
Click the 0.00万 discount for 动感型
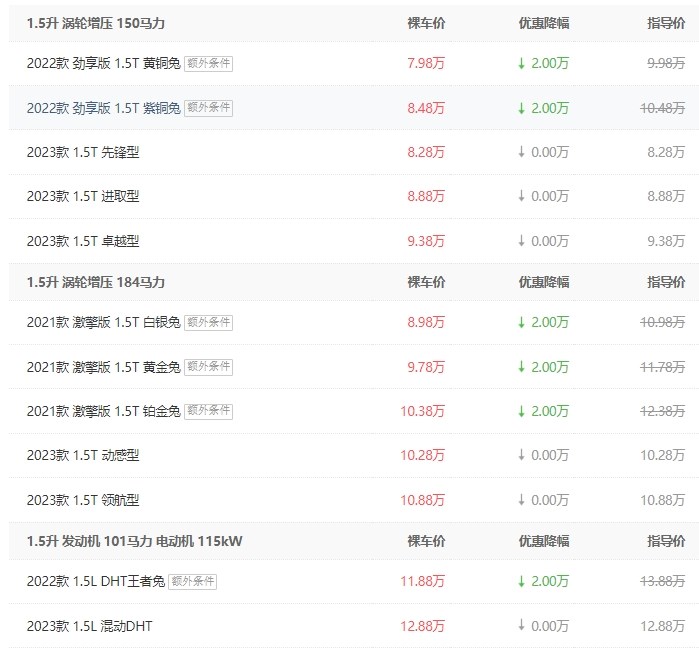pyautogui.click(x=543, y=455)
